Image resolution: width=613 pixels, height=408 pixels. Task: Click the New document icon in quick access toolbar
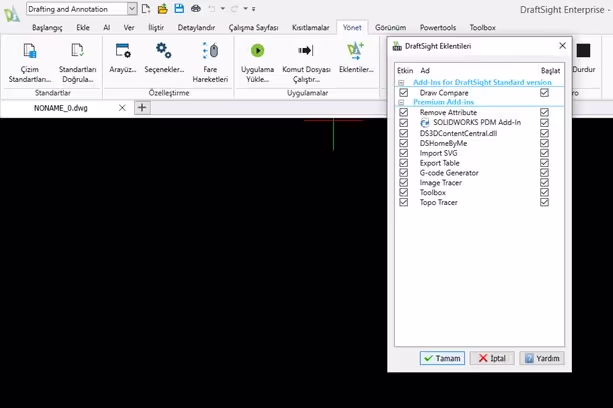click(x=146, y=9)
